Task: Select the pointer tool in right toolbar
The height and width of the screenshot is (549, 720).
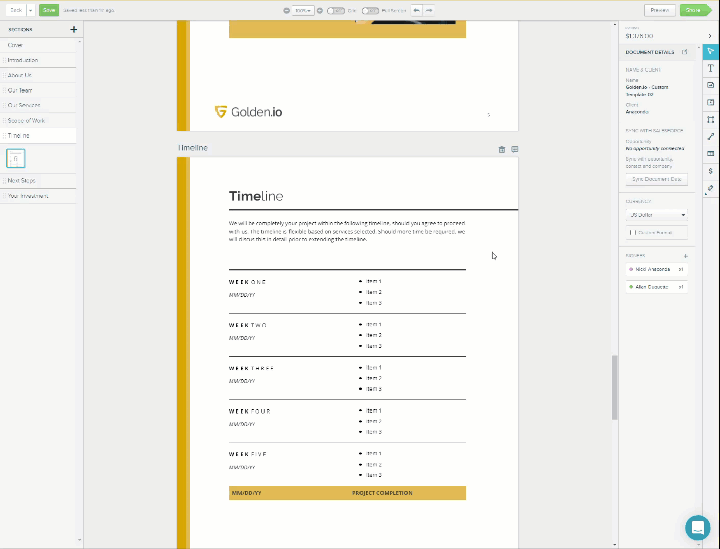Action: coord(711,51)
